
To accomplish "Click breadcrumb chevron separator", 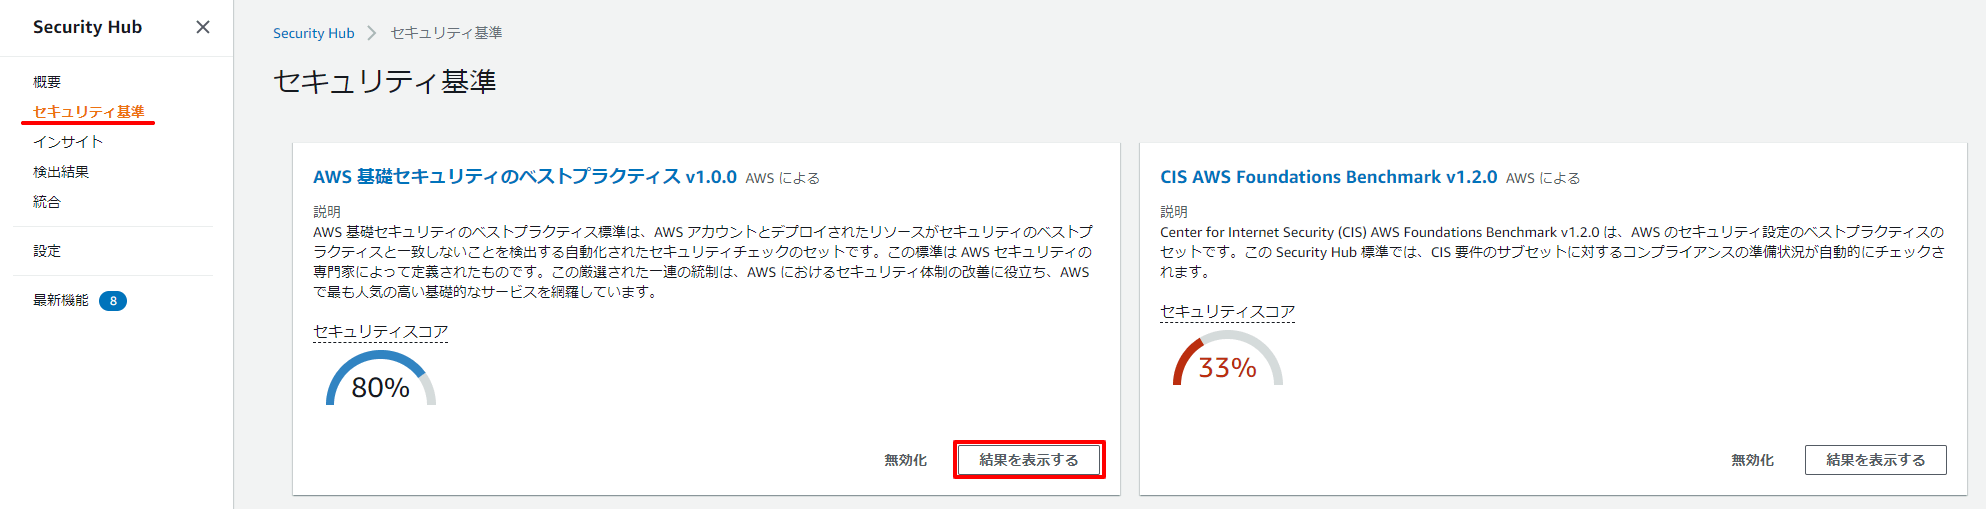I will click(x=372, y=33).
